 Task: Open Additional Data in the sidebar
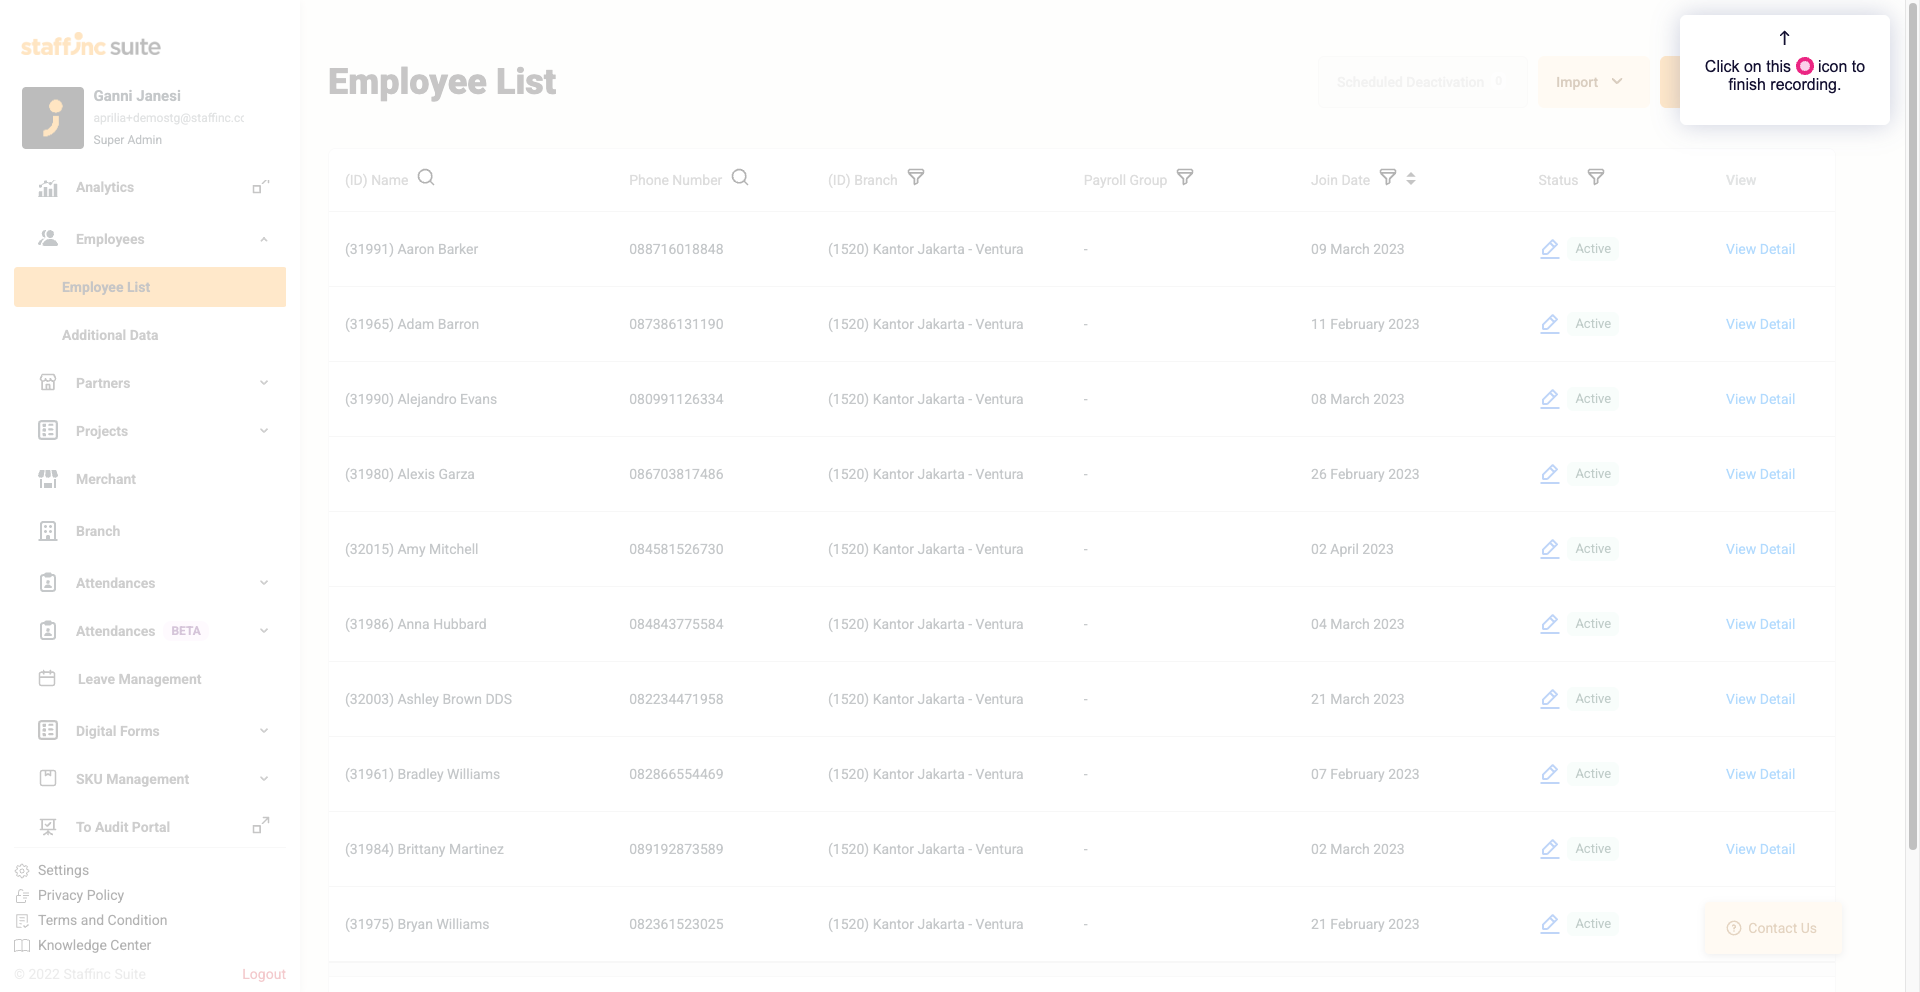(110, 335)
